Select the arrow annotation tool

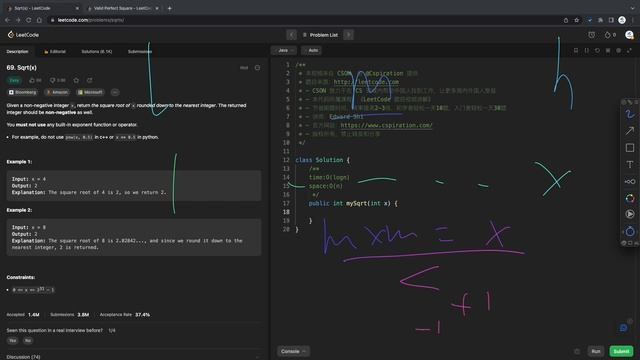point(630,131)
